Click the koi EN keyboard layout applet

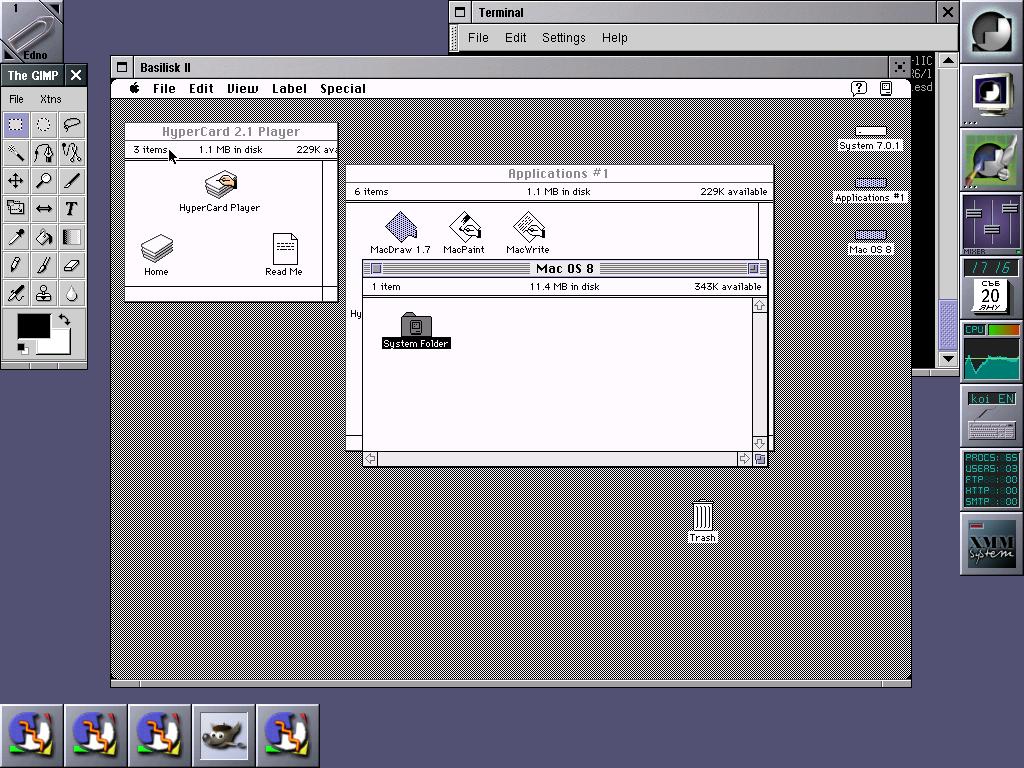coord(991,416)
